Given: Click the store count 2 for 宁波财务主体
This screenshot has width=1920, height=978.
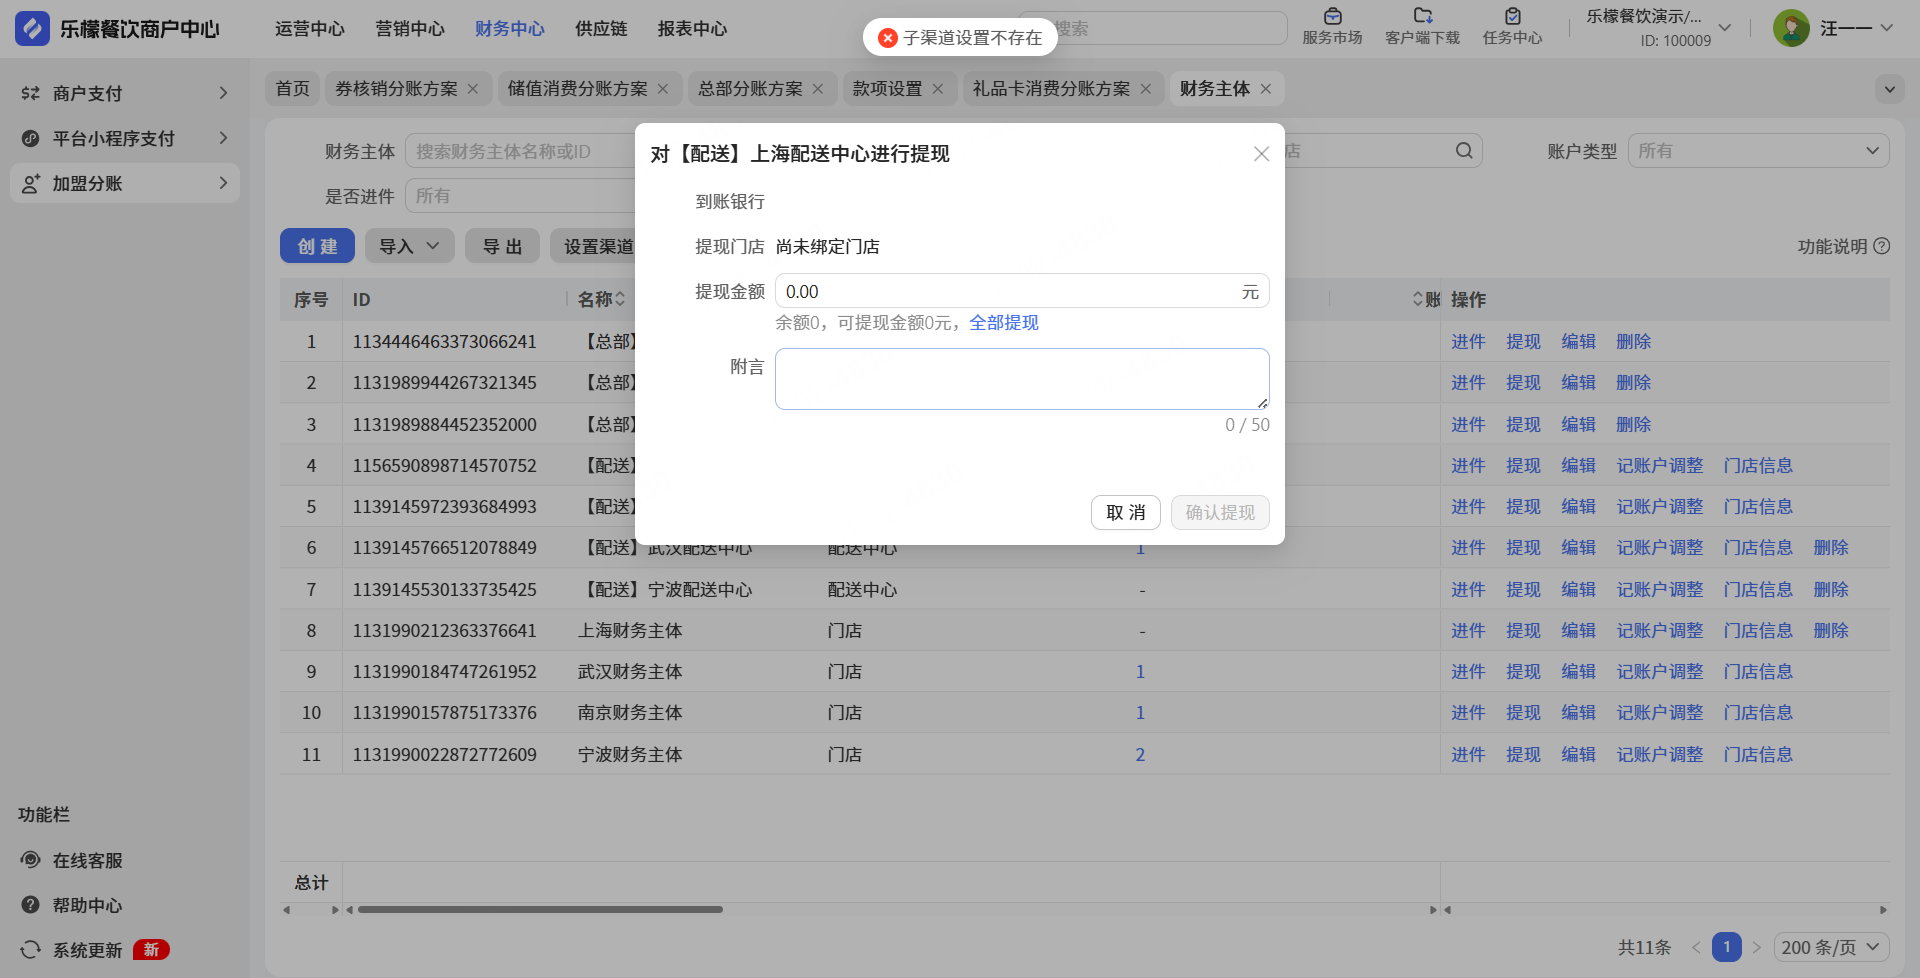Looking at the screenshot, I should (x=1140, y=755).
